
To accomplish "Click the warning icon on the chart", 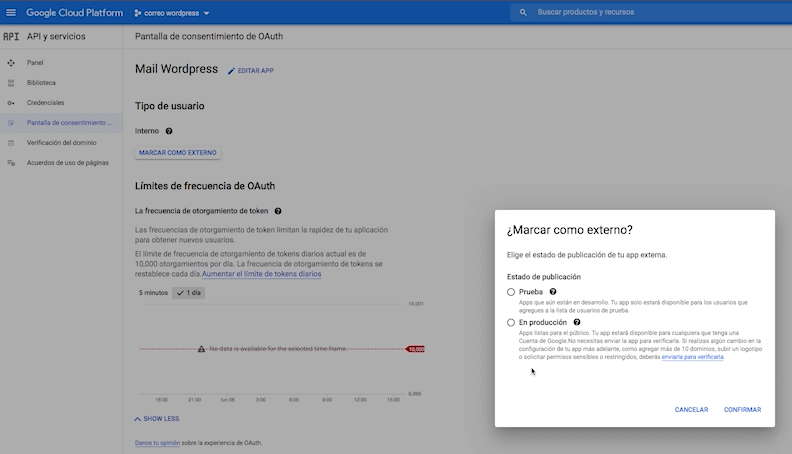I will tap(202, 349).
